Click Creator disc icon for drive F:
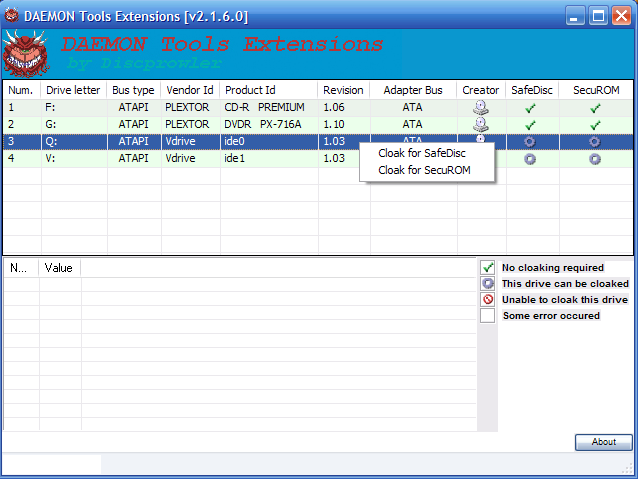Image resolution: width=638 pixels, height=479 pixels. (481, 107)
